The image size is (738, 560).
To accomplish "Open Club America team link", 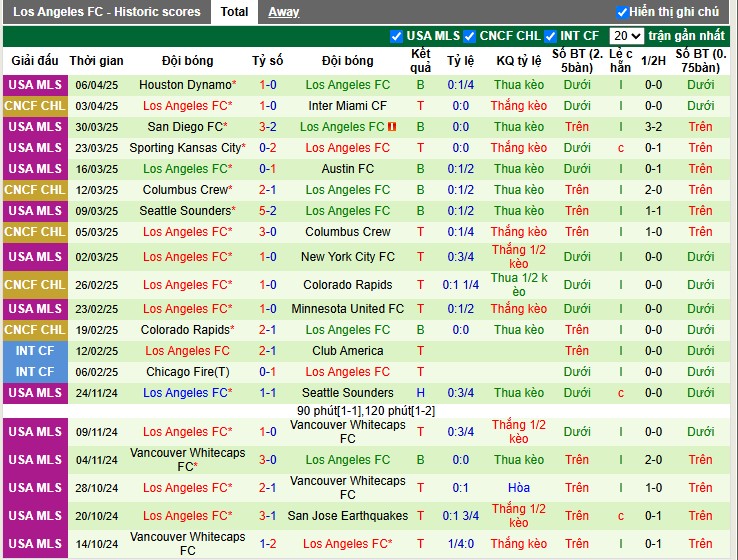I will pos(347,351).
